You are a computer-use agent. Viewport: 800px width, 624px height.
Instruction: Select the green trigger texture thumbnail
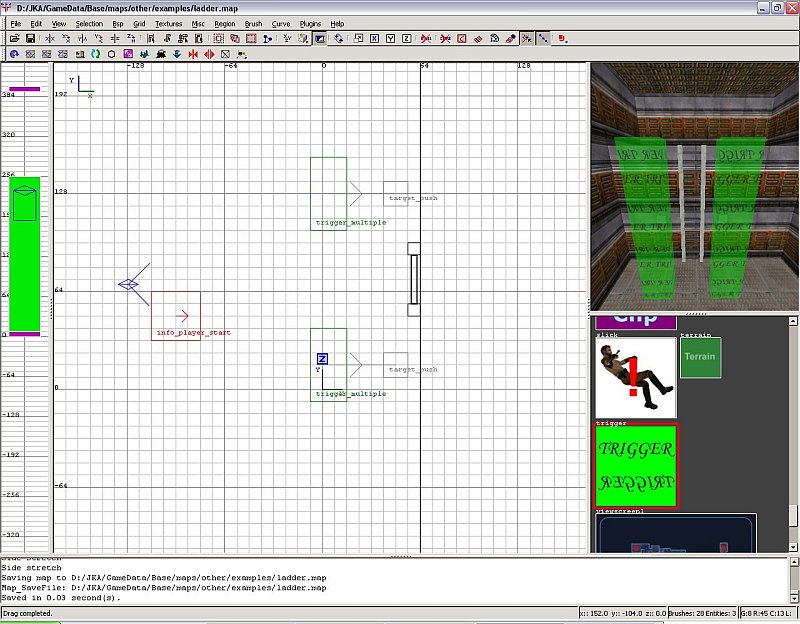coord(637,466)
